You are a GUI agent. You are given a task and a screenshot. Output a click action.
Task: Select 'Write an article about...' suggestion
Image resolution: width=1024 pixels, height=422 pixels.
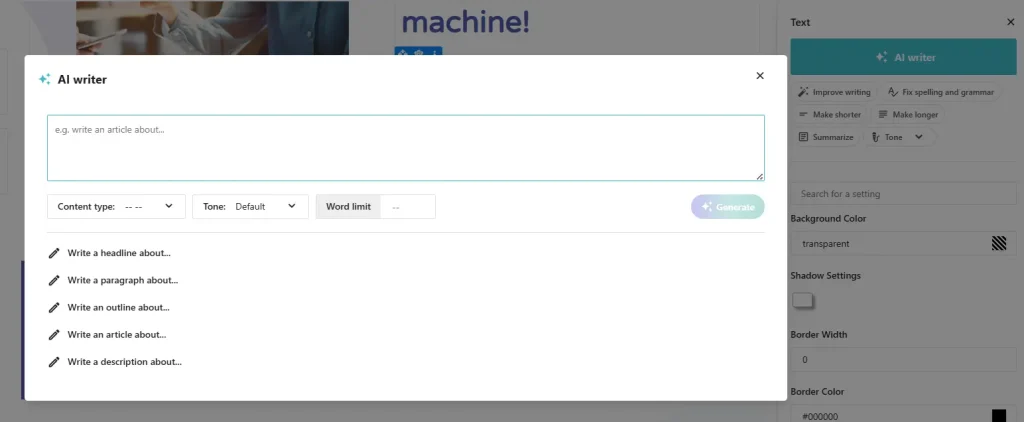tap(117, 334)
